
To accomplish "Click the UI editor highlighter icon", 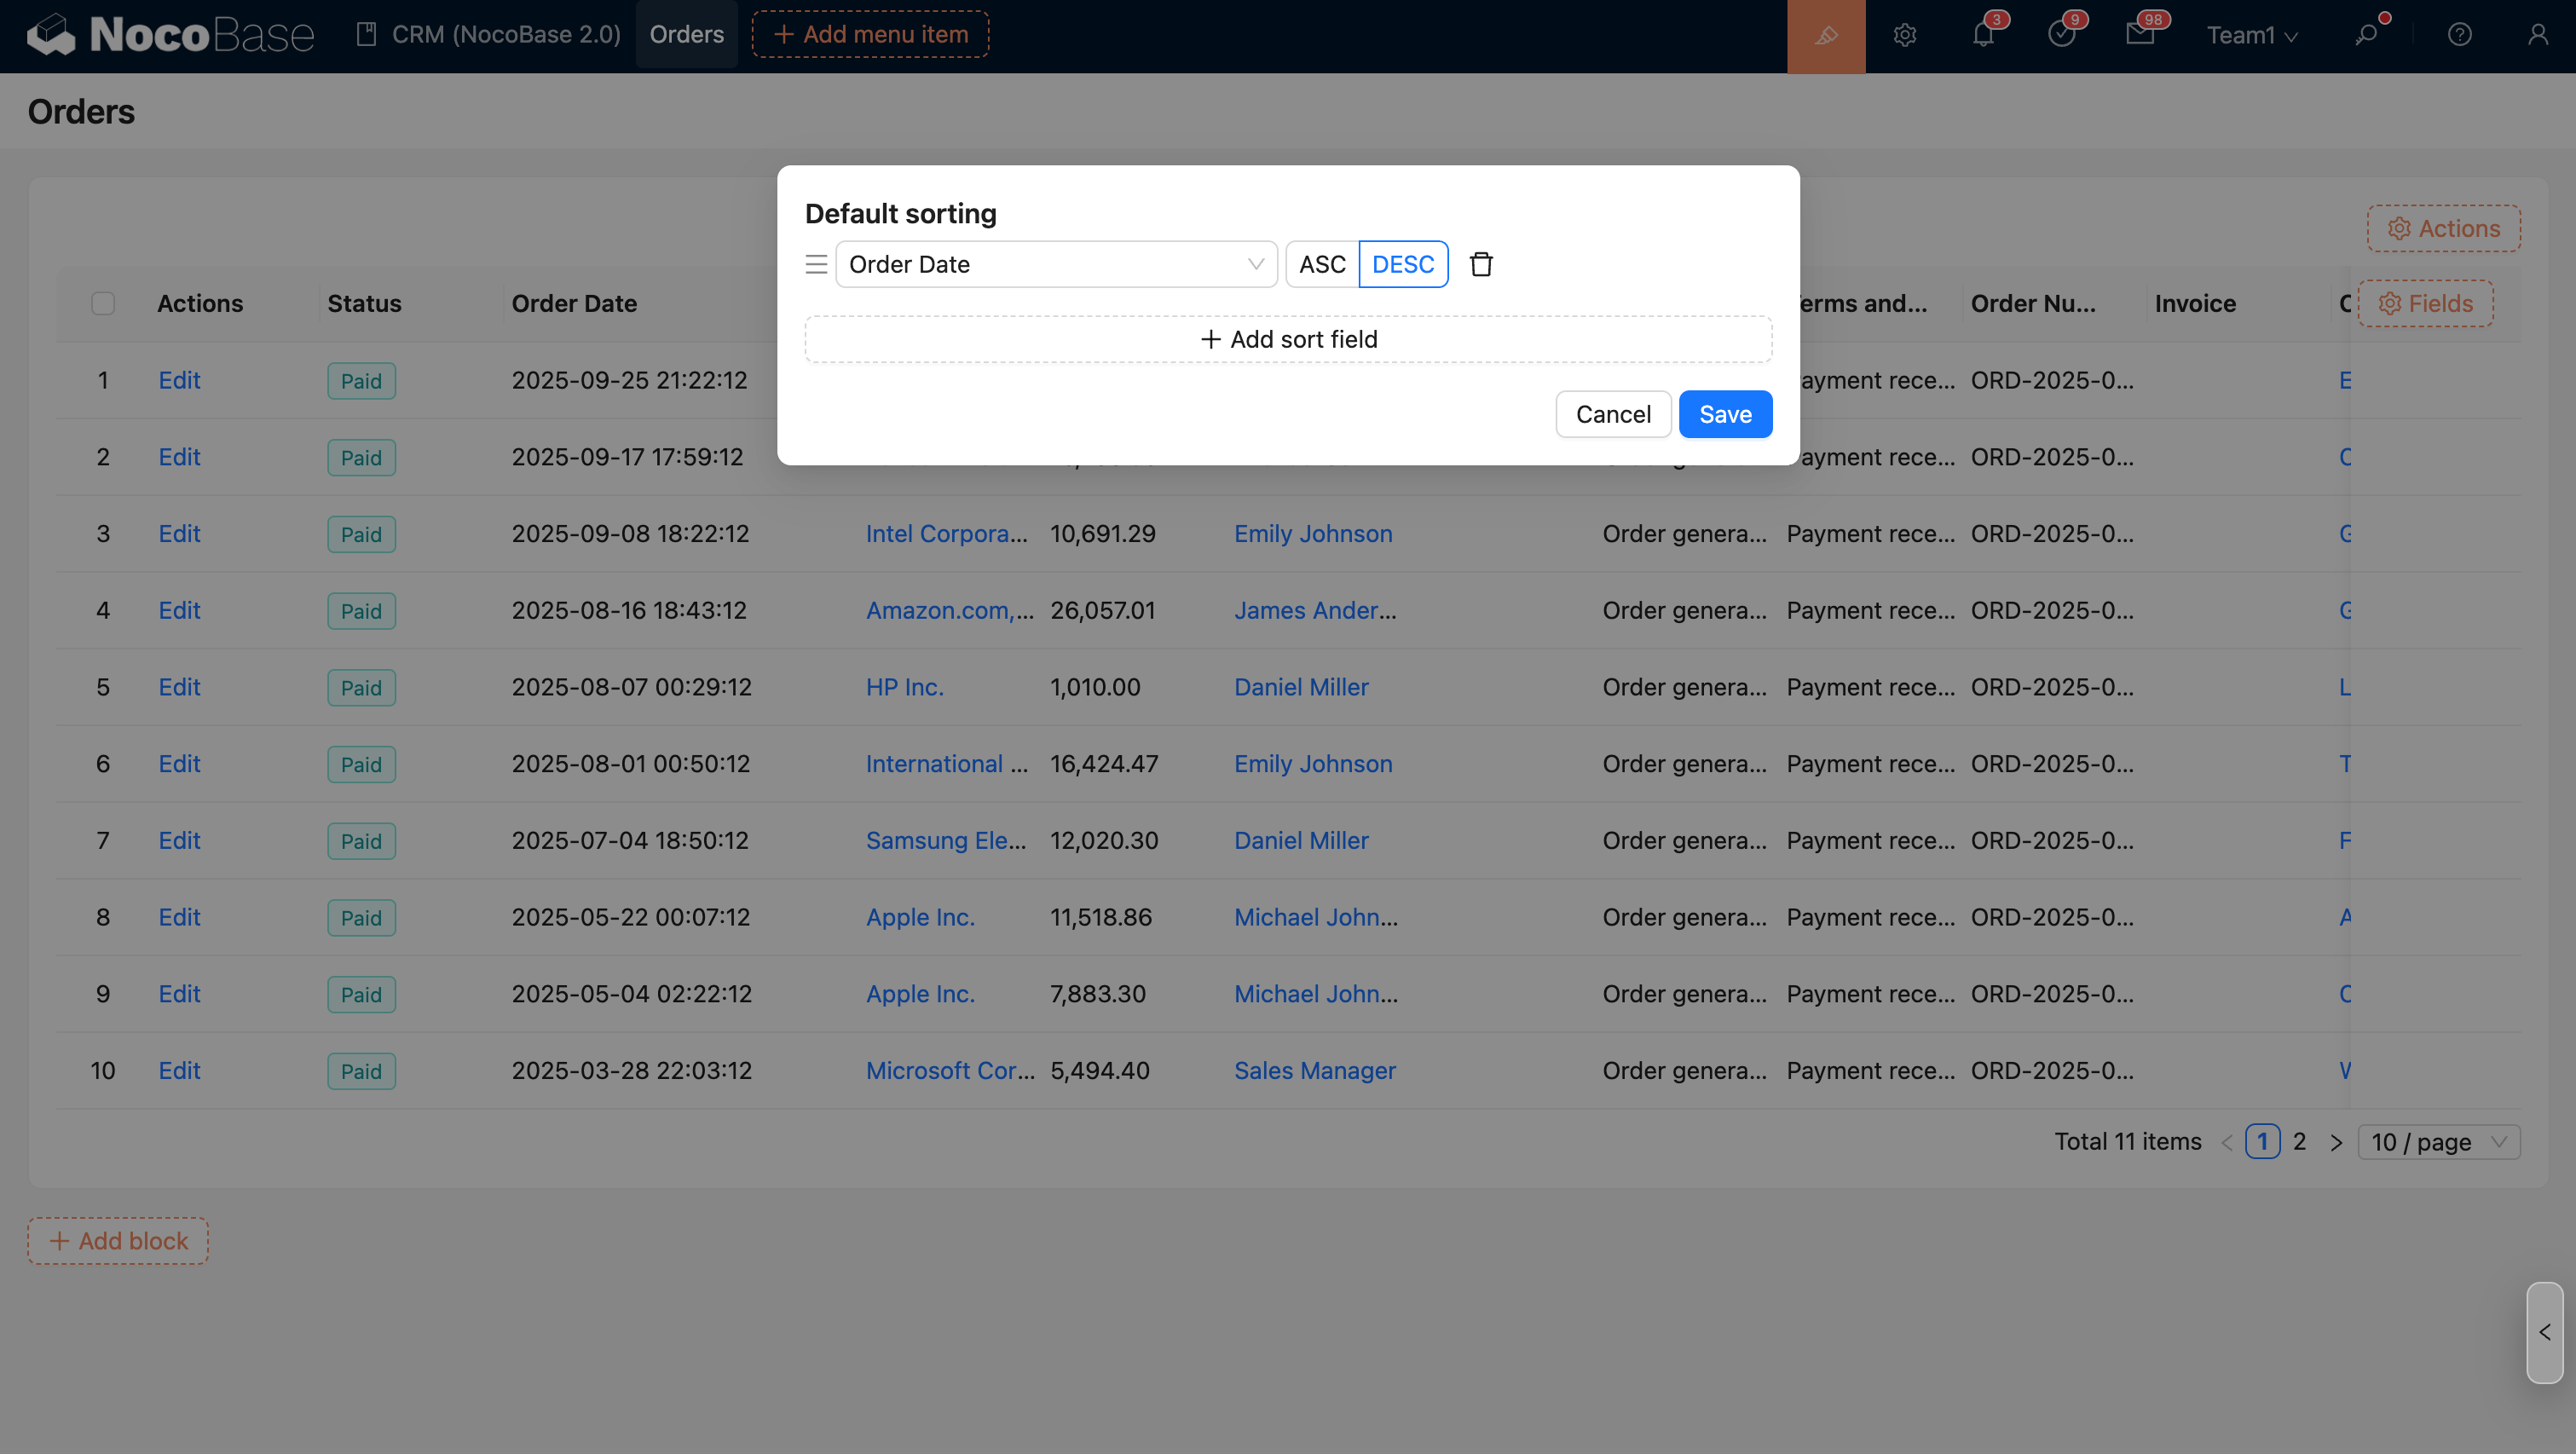I will click(1826, 36).
